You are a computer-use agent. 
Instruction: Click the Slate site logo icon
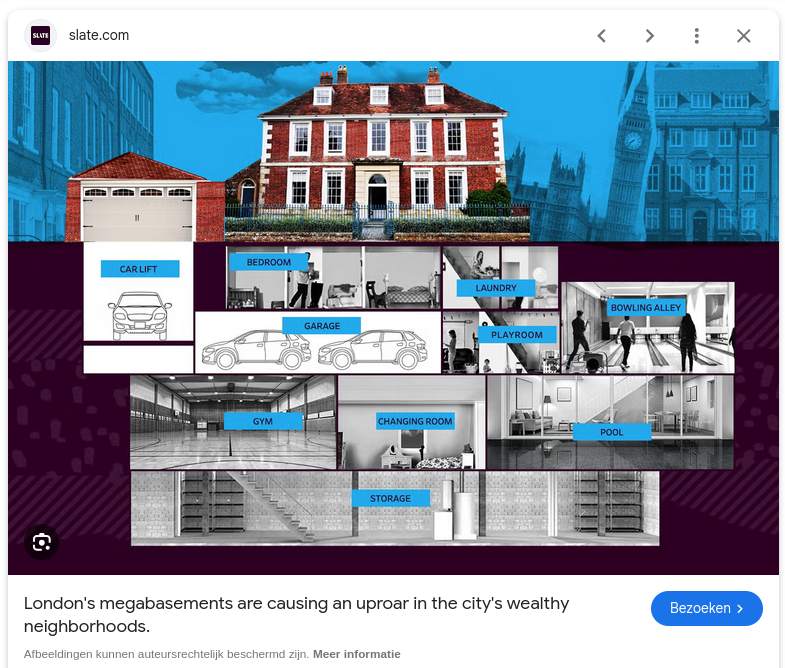[41, 36]
